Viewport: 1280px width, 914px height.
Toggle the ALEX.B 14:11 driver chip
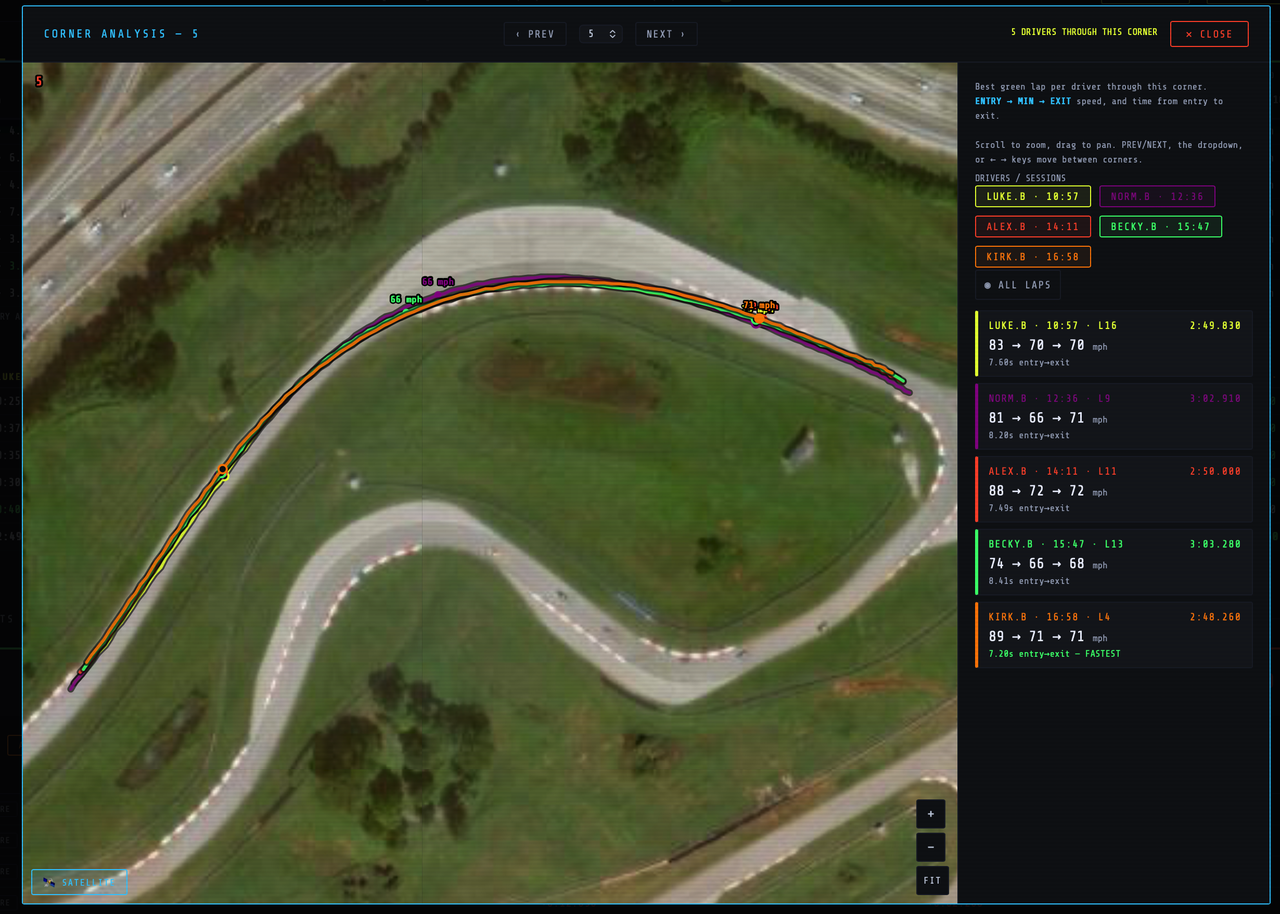(1033, 226)
